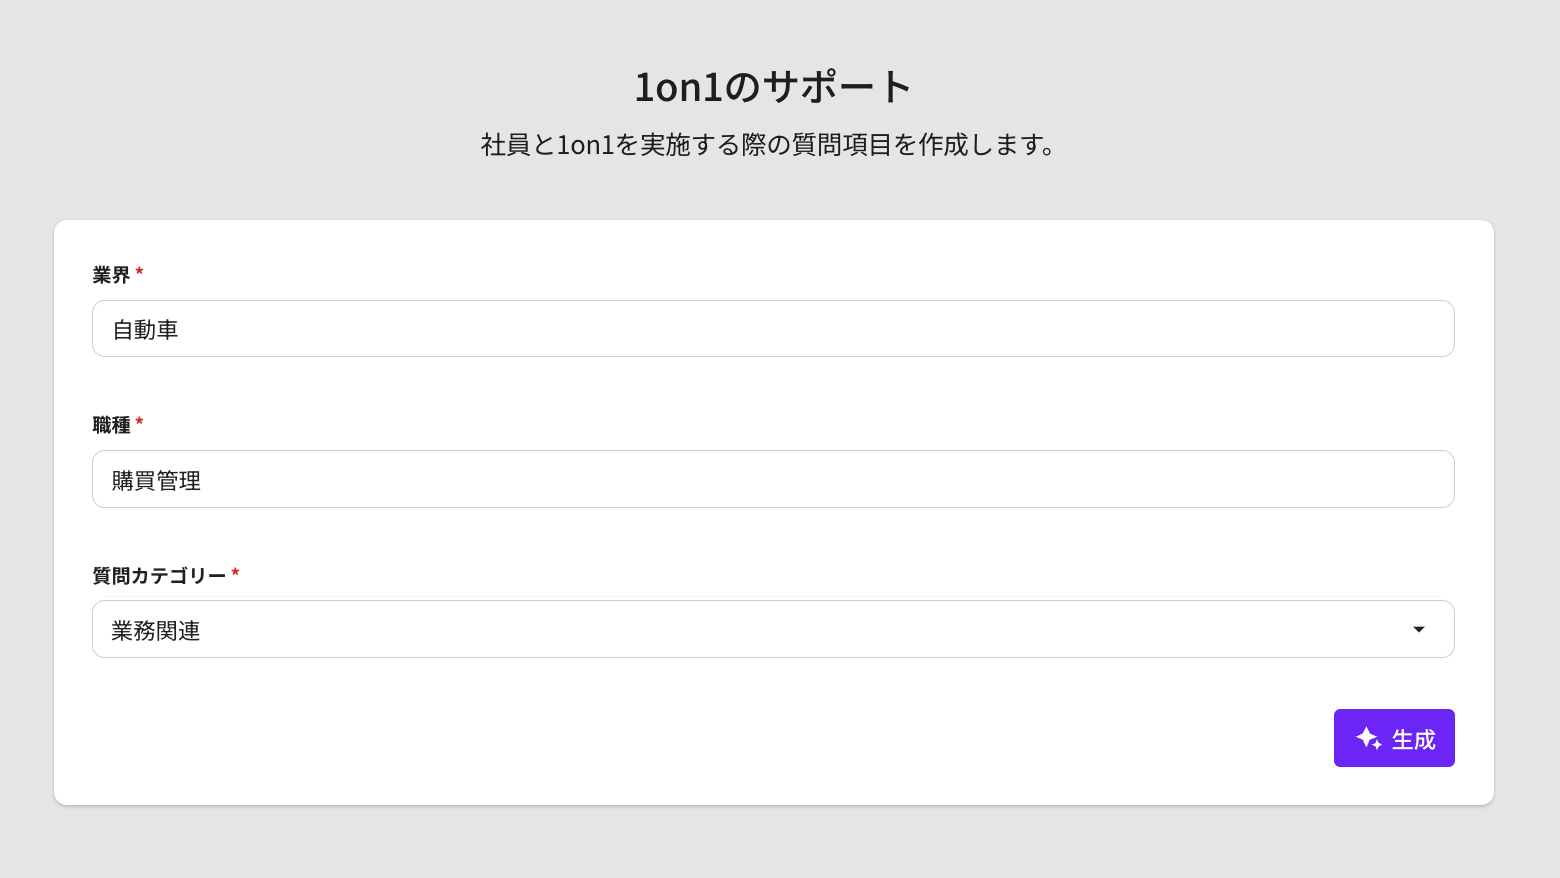Viewport: 1560px width, 878px height.
Task: Click the sparkle icon on the generate button
Action: (1368, 738)
